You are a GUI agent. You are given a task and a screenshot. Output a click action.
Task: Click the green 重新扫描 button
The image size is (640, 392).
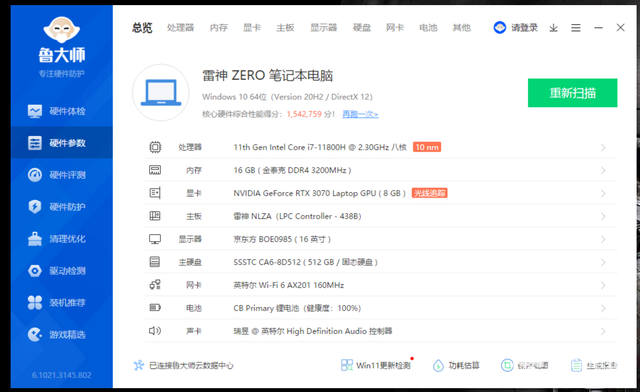pyautogui.click(x=572, y=93)
